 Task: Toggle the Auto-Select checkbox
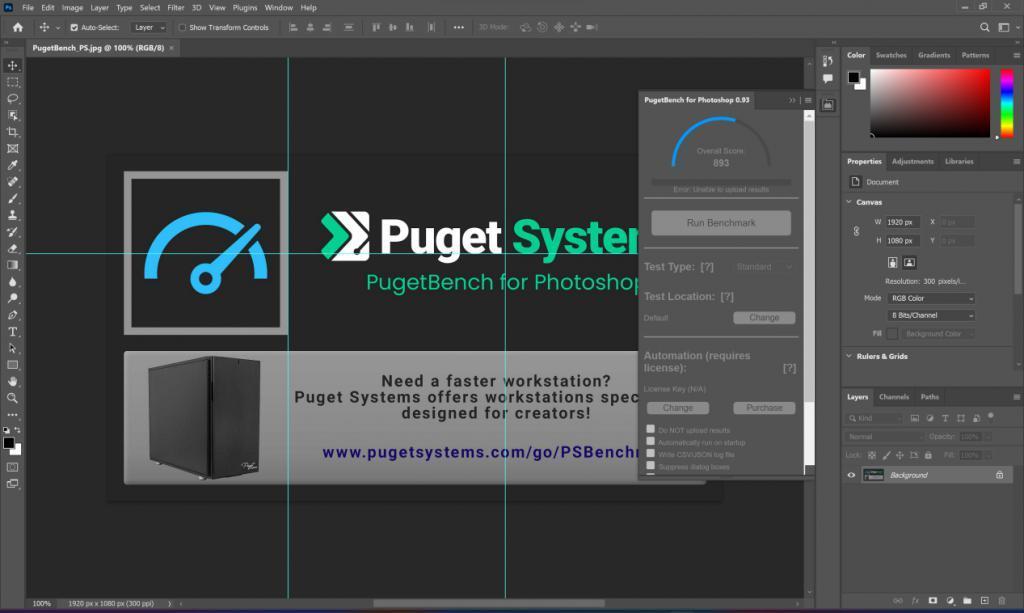74,27
